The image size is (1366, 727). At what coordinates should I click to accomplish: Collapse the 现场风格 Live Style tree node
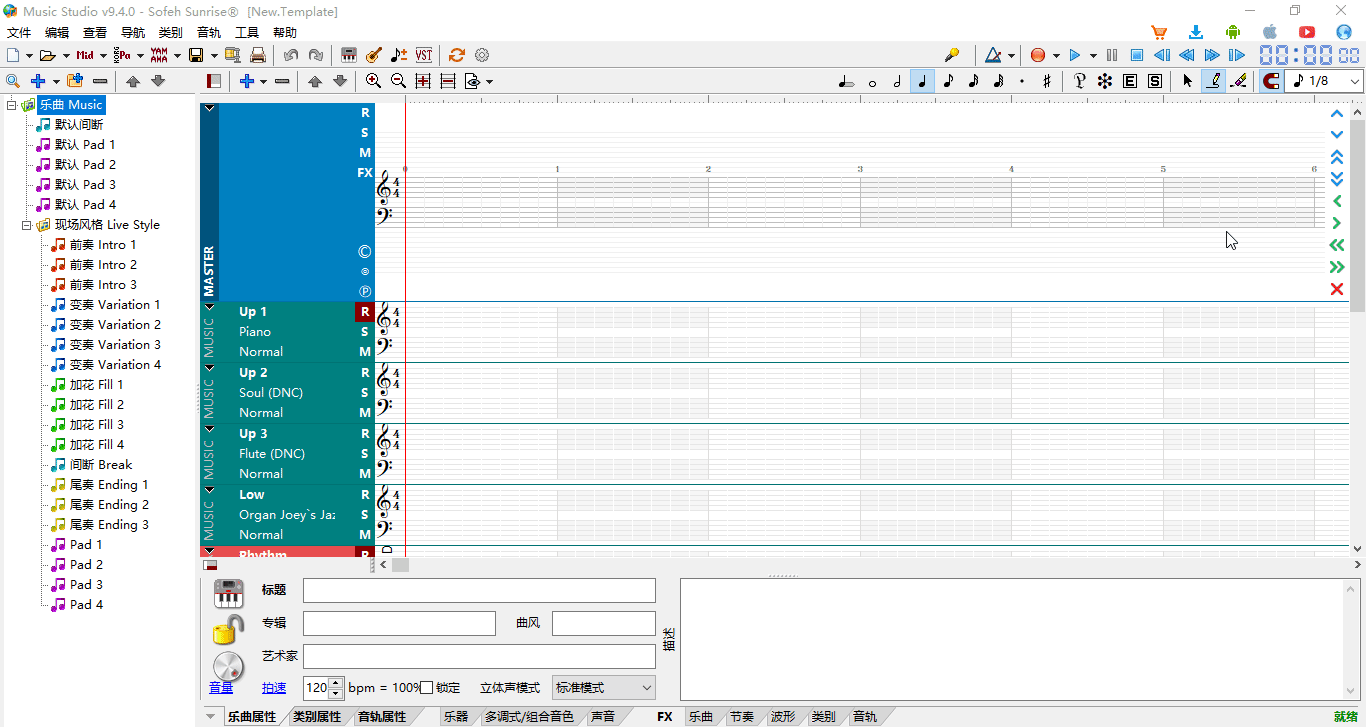(x=27, y=225)
